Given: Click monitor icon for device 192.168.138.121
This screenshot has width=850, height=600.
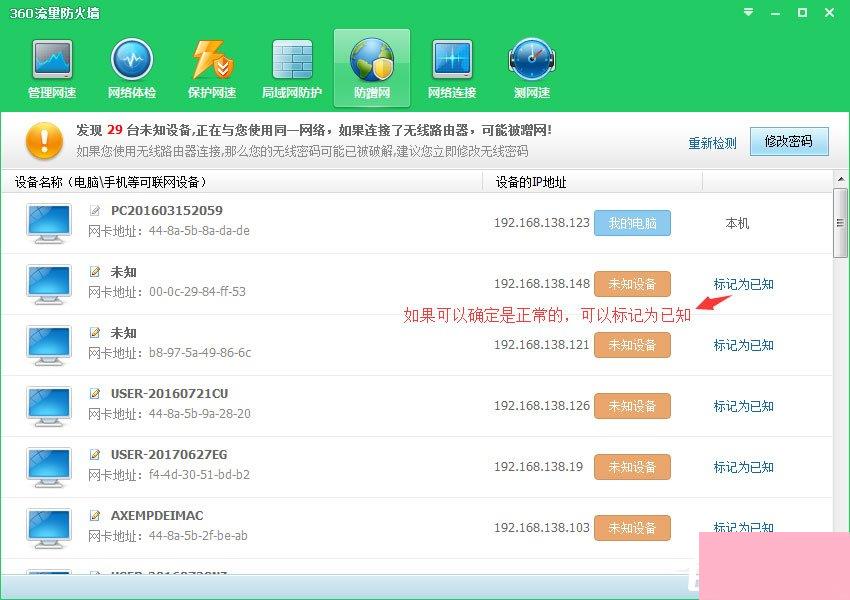Looking at the screenshot, I should coord(49,345).
